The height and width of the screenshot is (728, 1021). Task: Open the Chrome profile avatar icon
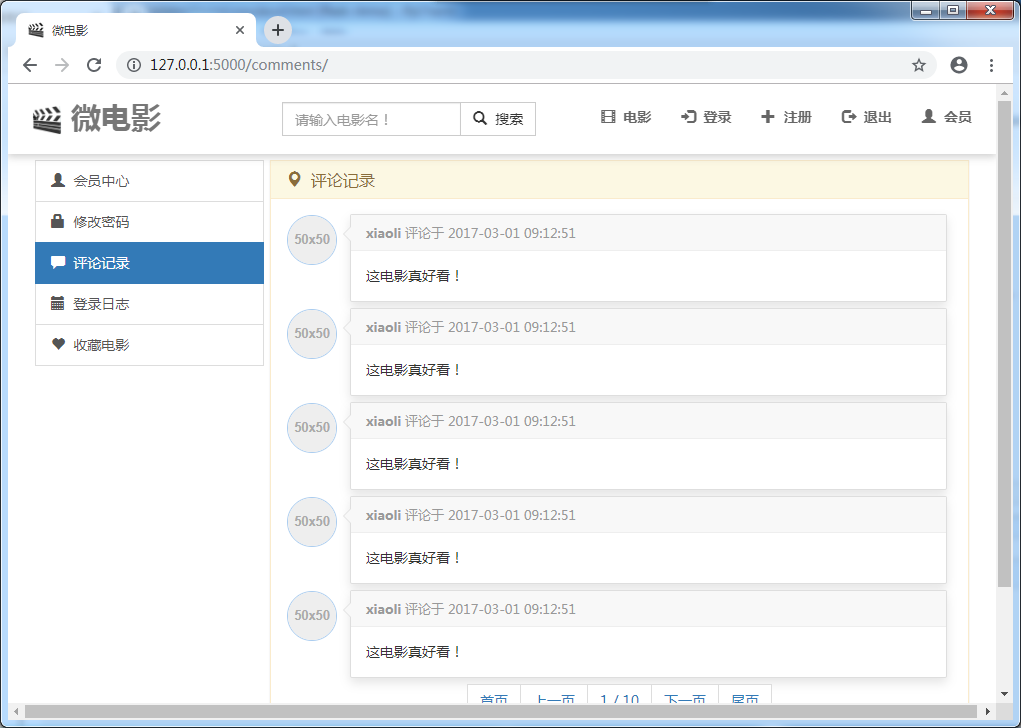pos(958,65)
